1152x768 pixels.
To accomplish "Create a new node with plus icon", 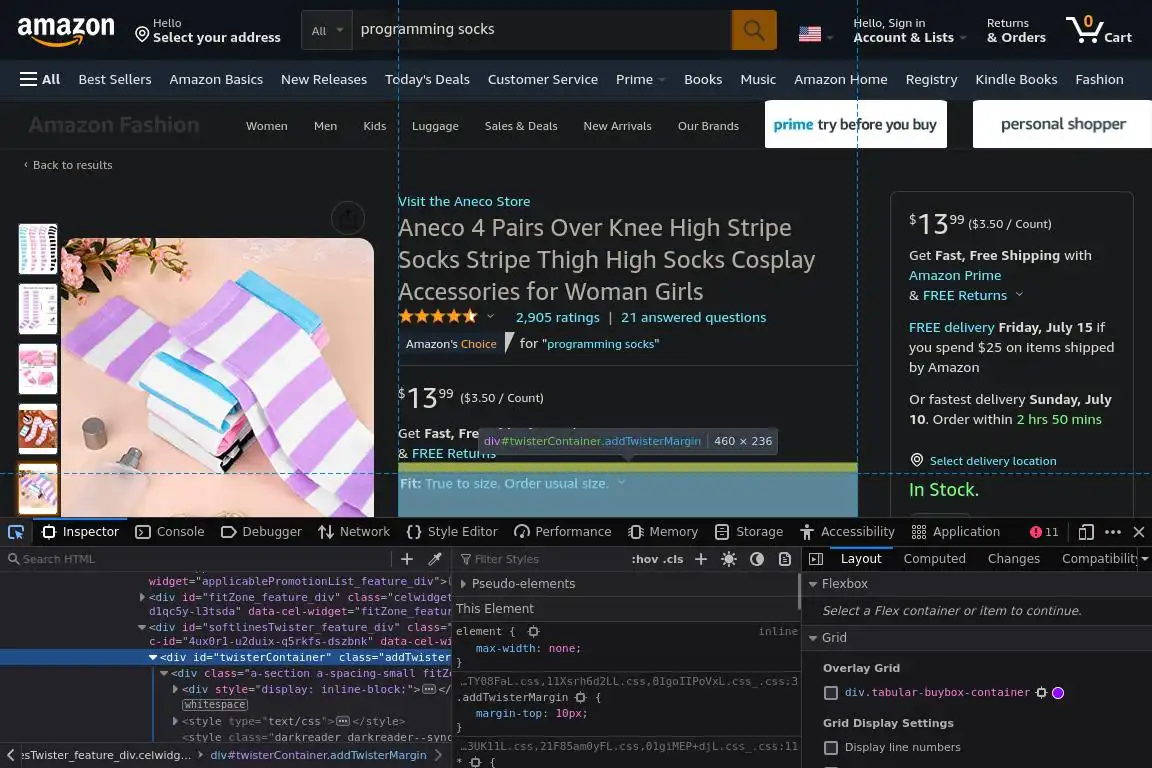I will [406, 559].
